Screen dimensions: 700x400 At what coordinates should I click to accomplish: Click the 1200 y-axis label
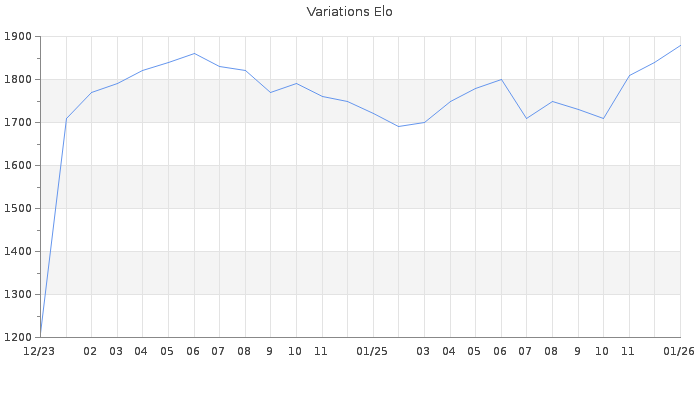tap(17, 338)
